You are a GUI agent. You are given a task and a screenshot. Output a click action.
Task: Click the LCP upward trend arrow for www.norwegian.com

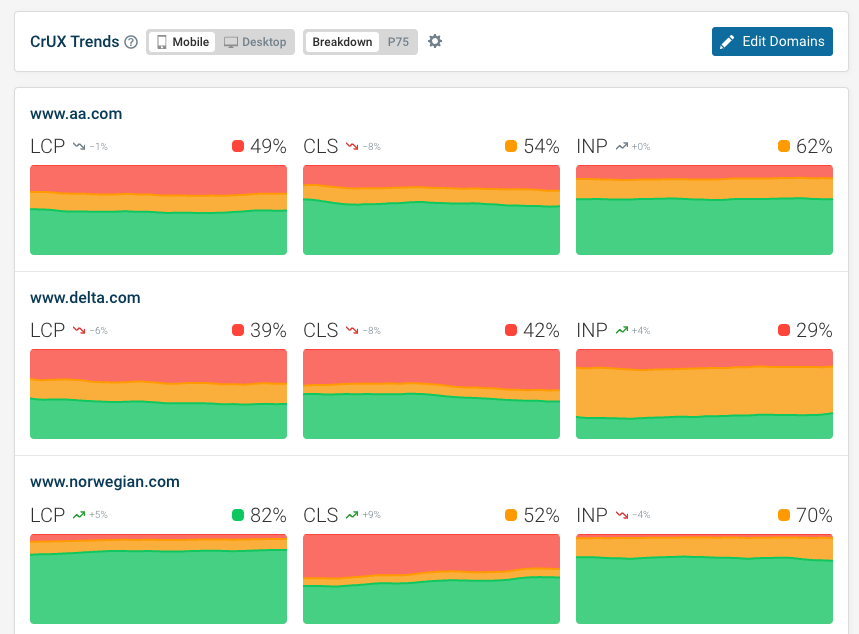coord(79,515)
